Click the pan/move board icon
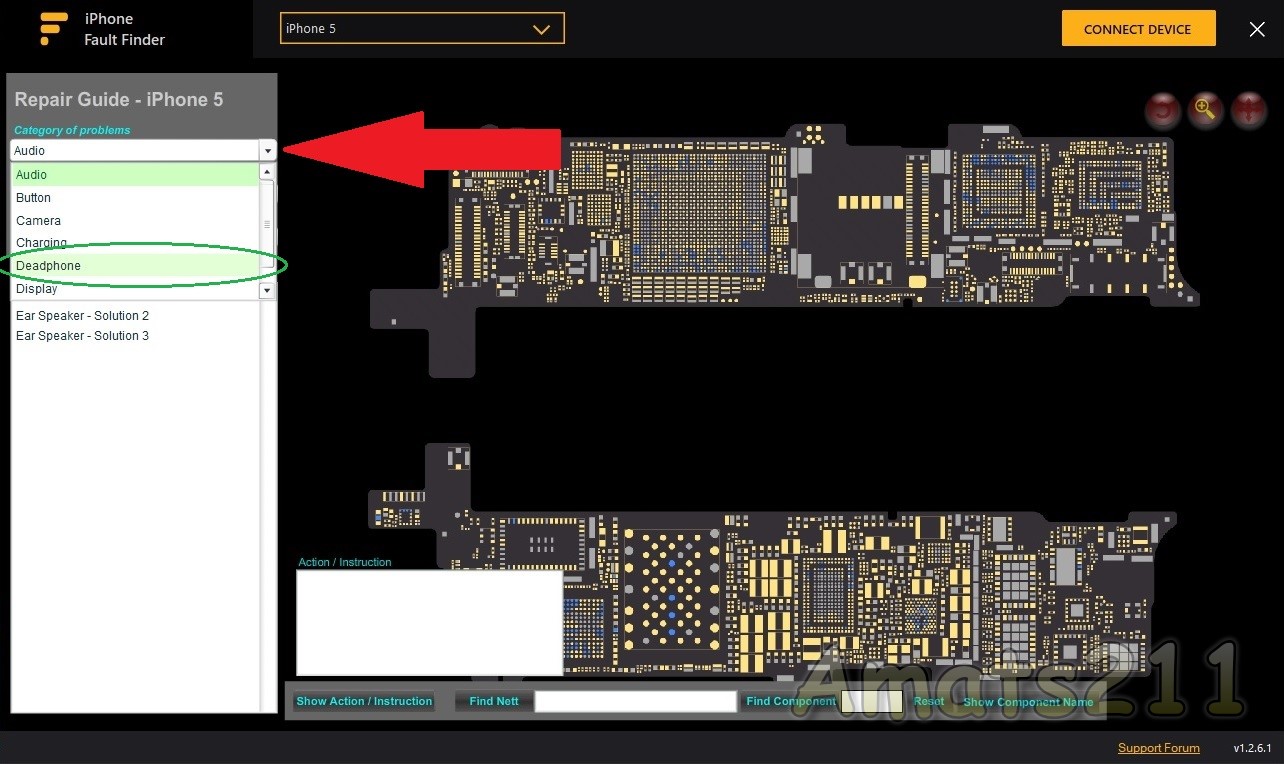The height and width of the screenshot is (764, 1284). [x=1248, y=111]
